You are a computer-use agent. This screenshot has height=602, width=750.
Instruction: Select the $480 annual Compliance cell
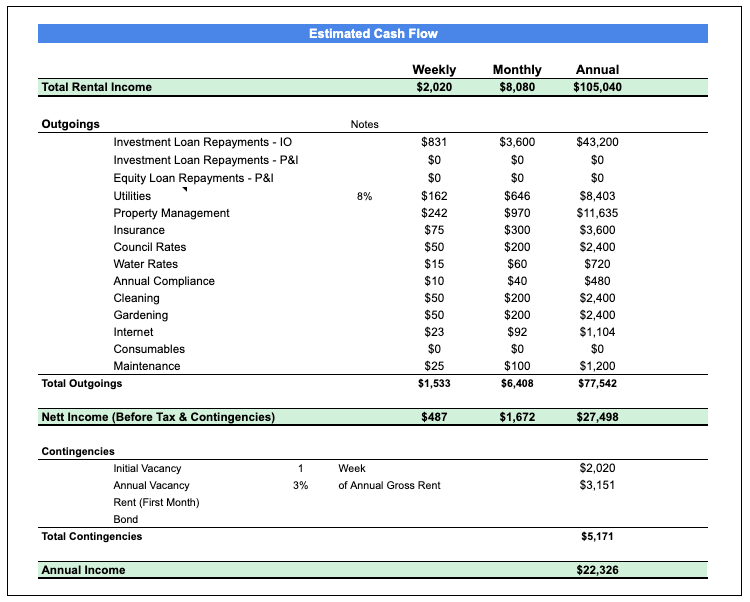point(597,281)
